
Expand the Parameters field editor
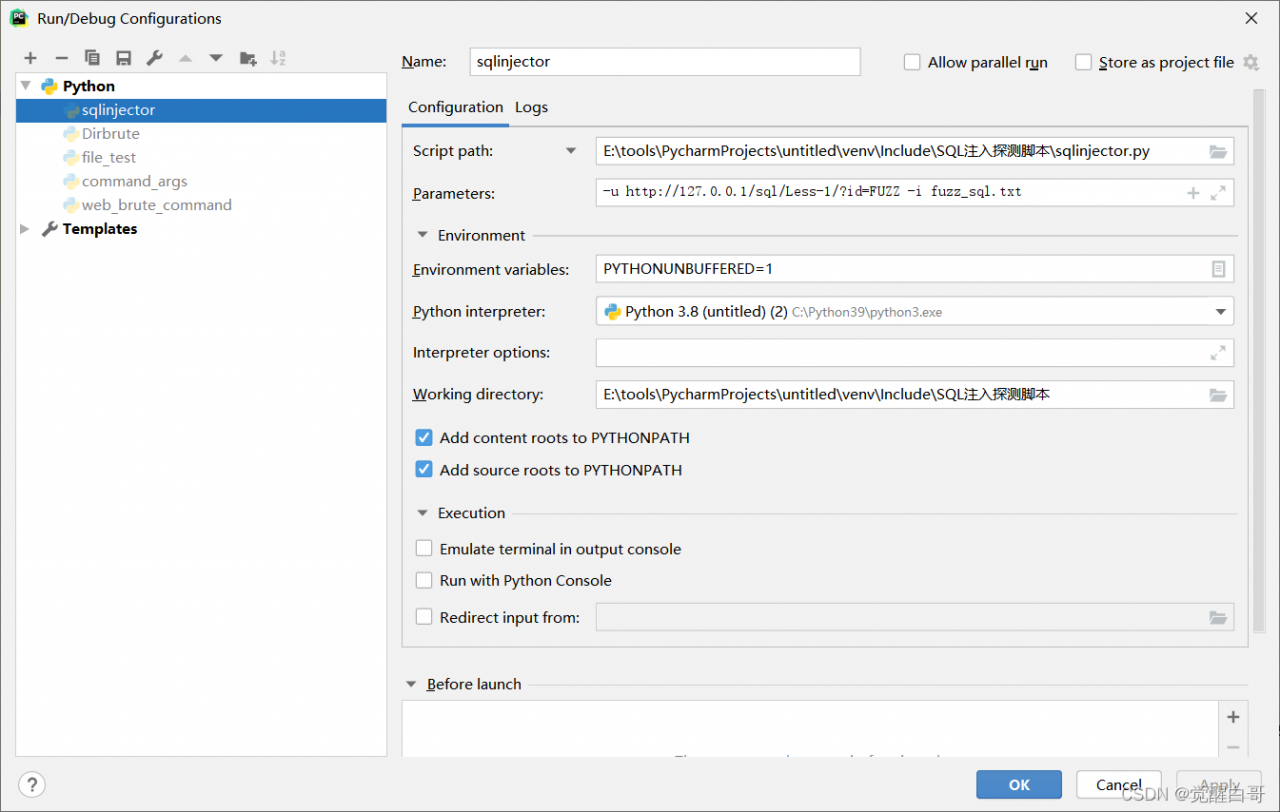pos(1218,193)
